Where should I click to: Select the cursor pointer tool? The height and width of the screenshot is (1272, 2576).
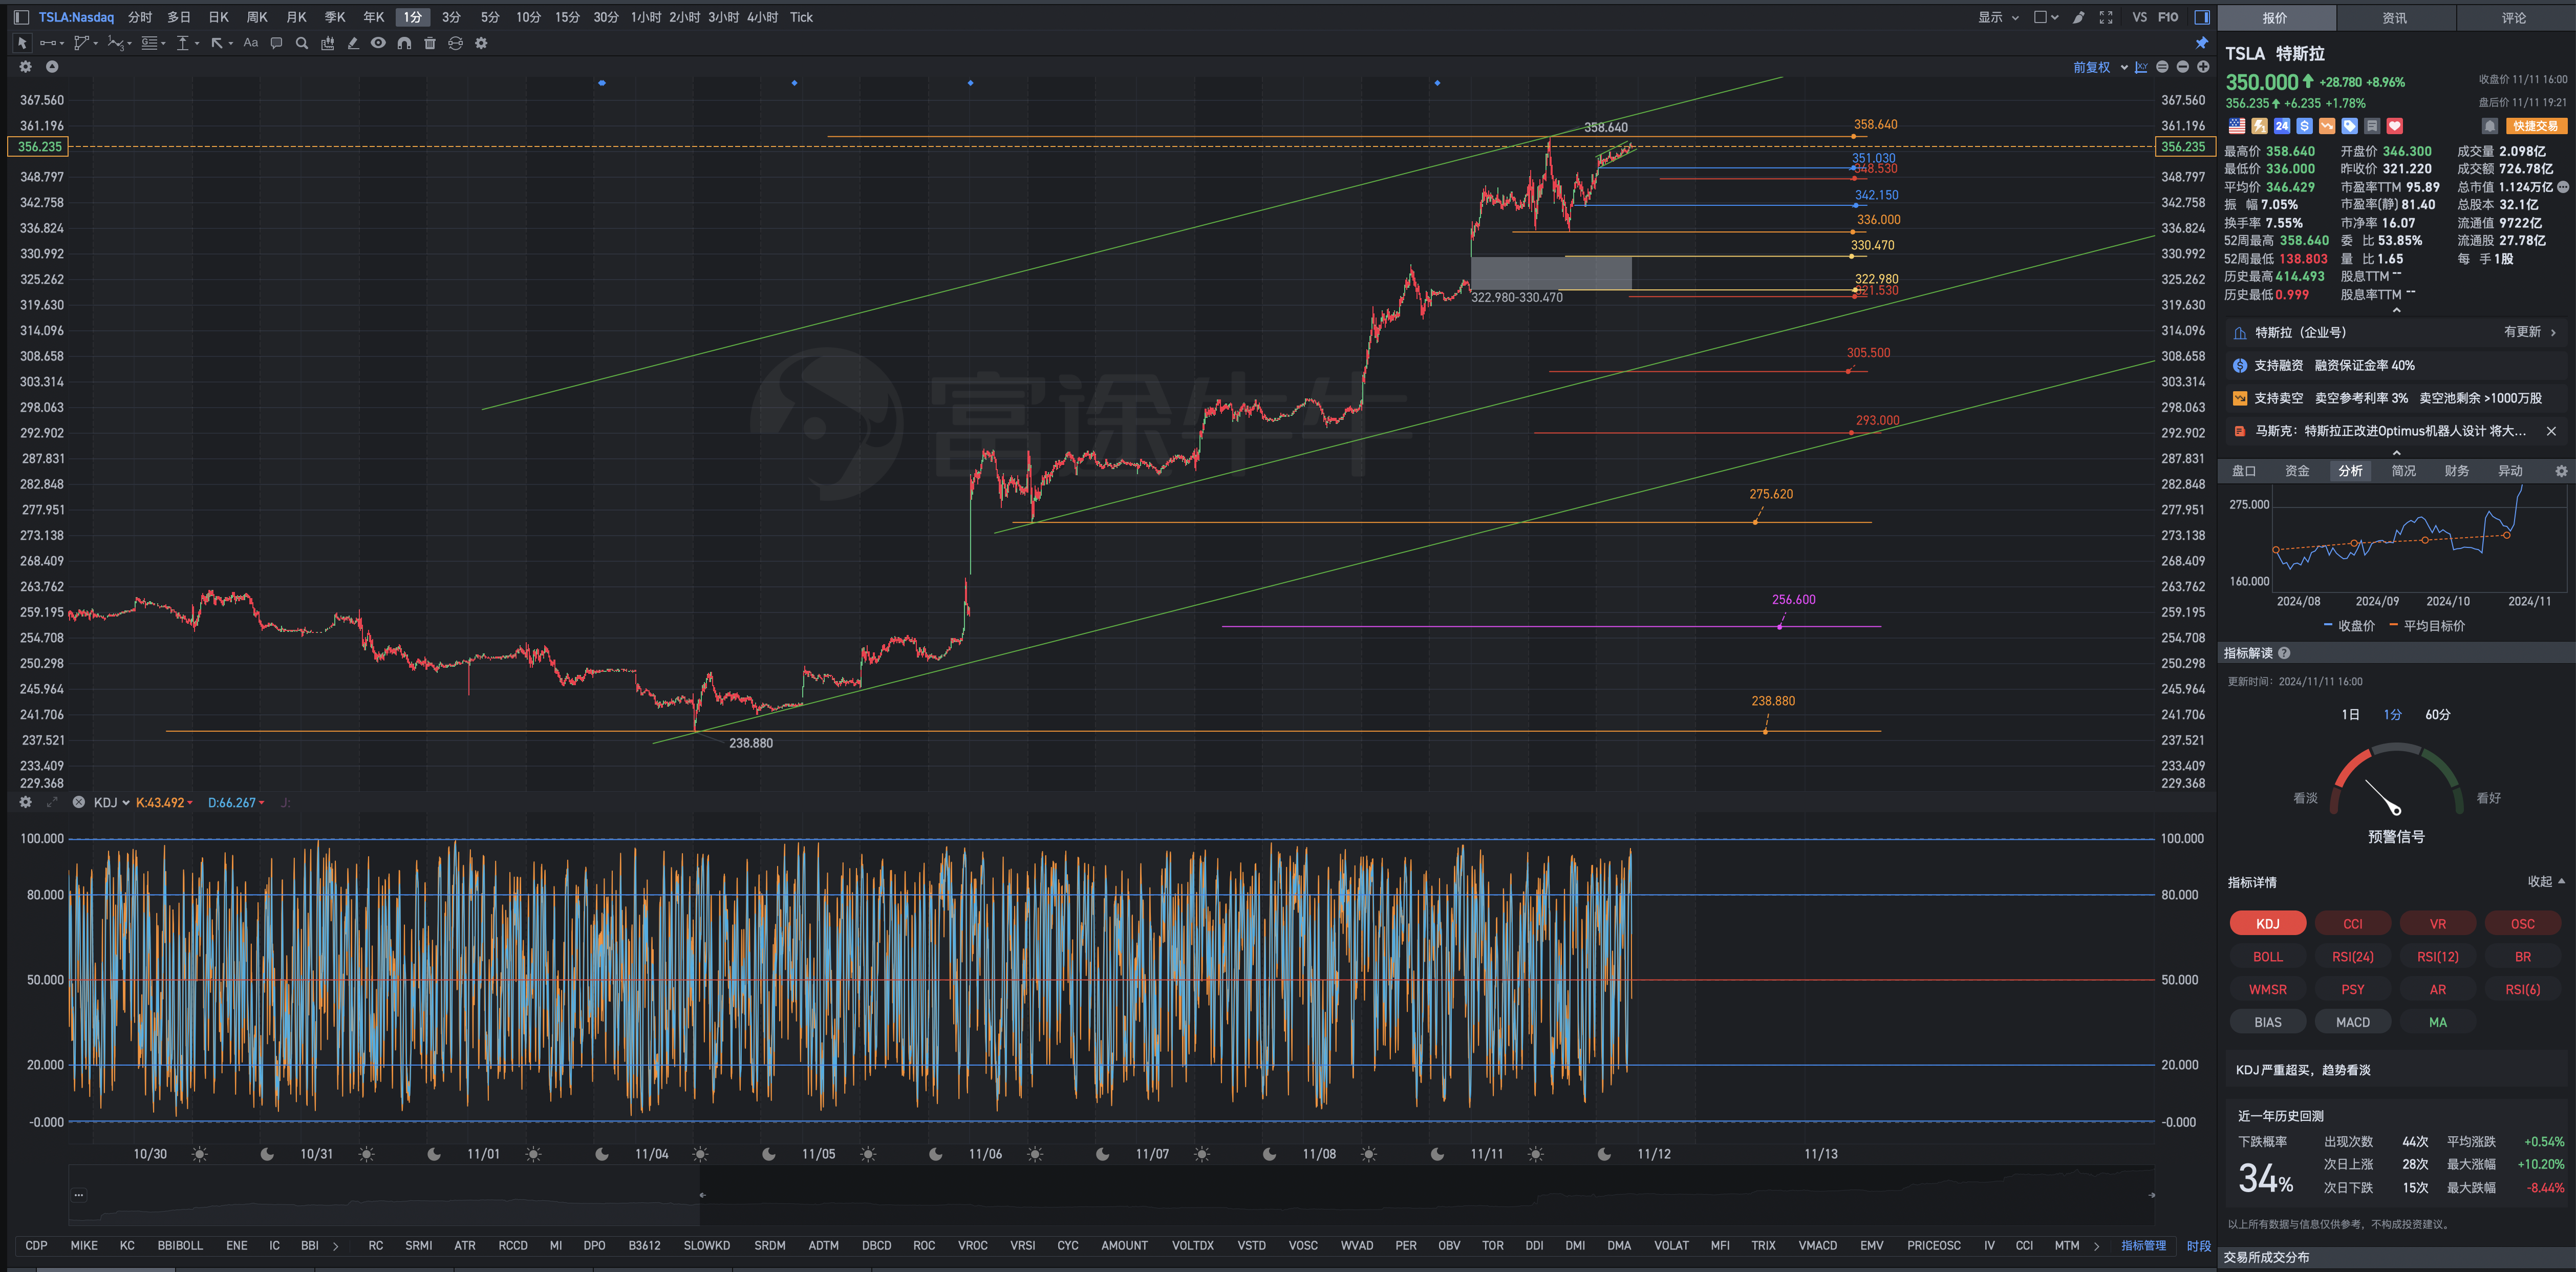[x=22, y=43]
